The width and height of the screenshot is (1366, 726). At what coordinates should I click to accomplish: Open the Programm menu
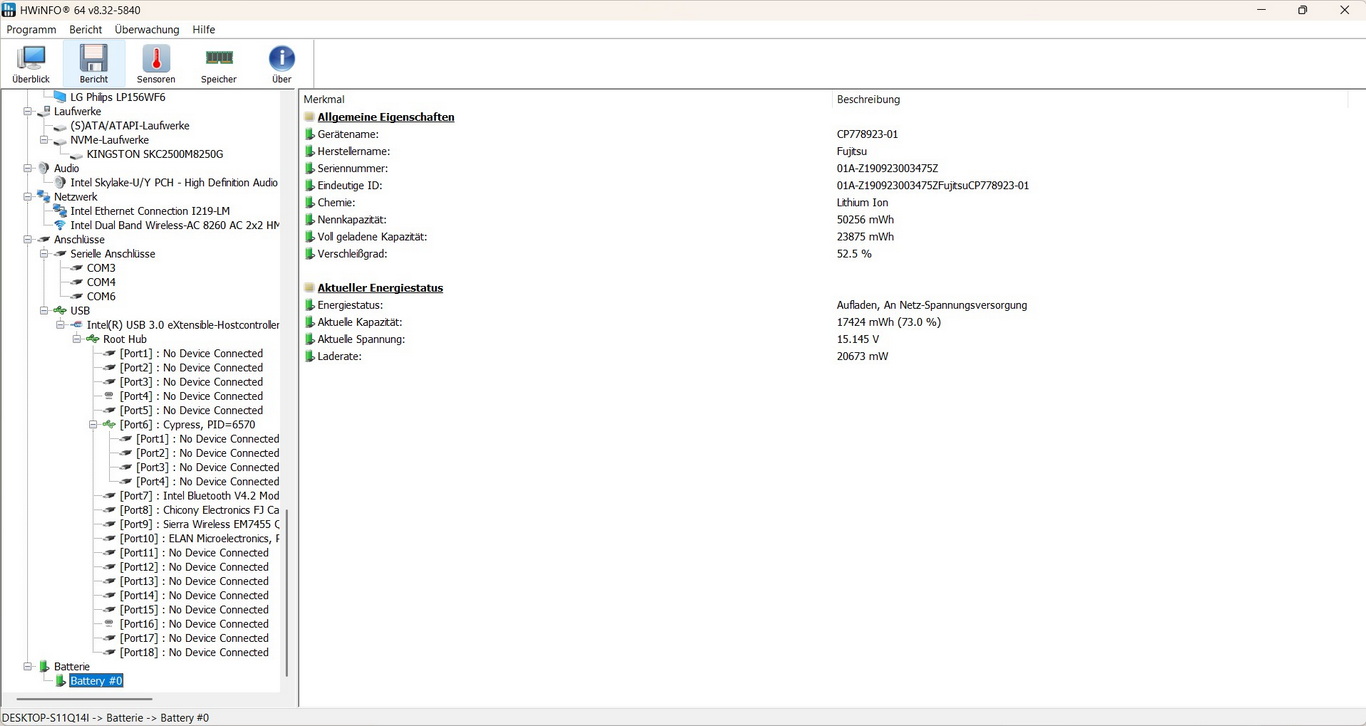pyautogui.click(x=31, y=30)
